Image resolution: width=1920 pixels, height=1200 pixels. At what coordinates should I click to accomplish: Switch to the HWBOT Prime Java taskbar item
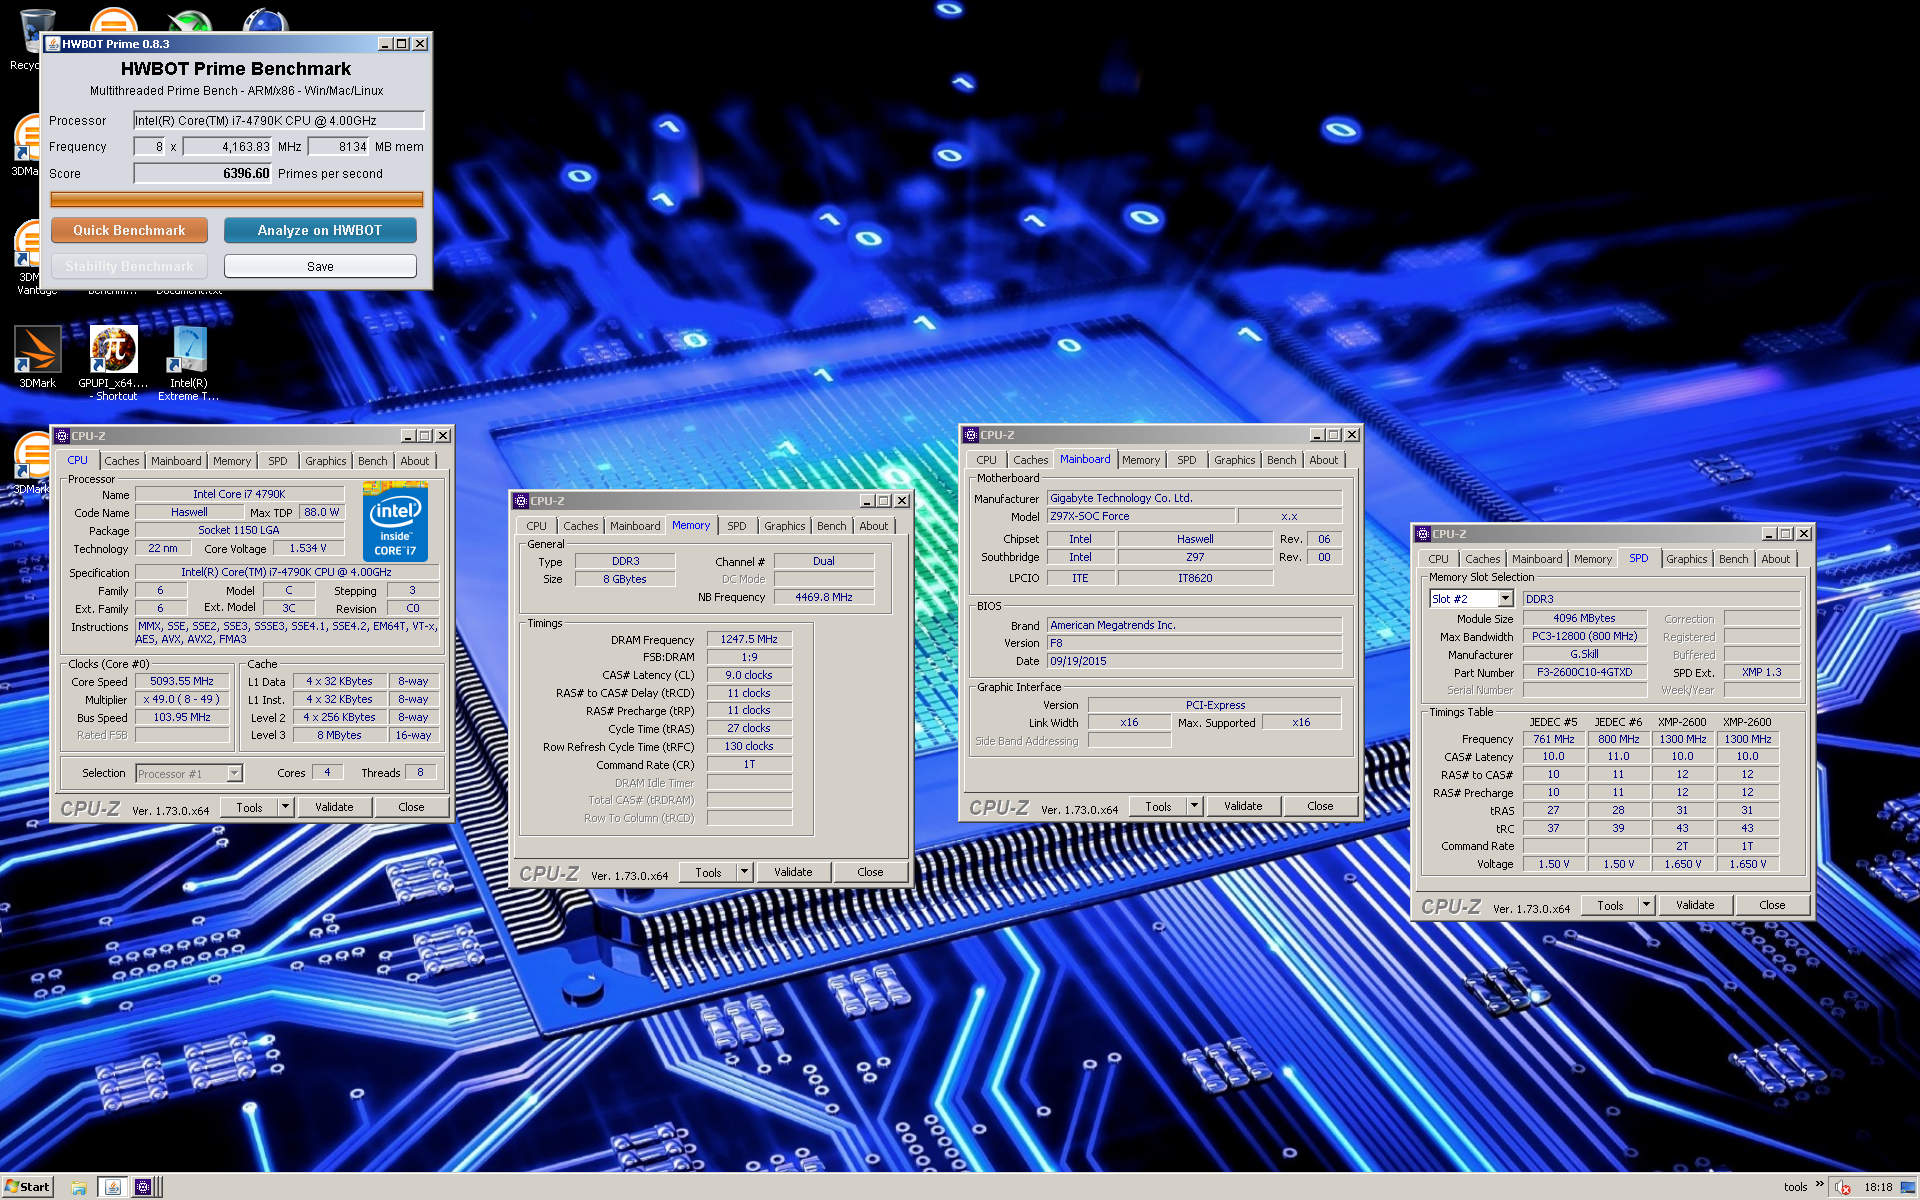(112, 1187)
